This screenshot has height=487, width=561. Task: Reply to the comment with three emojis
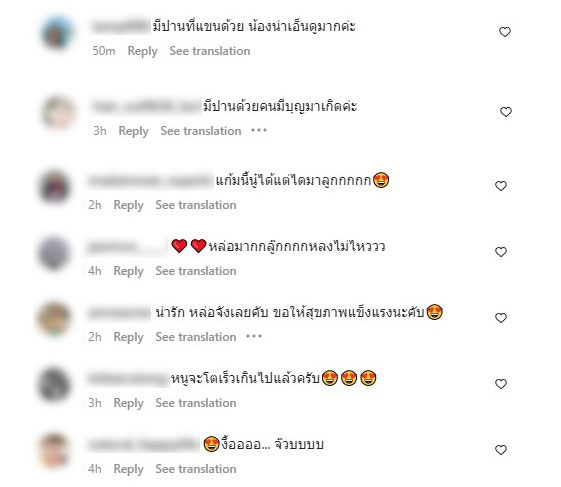pos(128,403)
